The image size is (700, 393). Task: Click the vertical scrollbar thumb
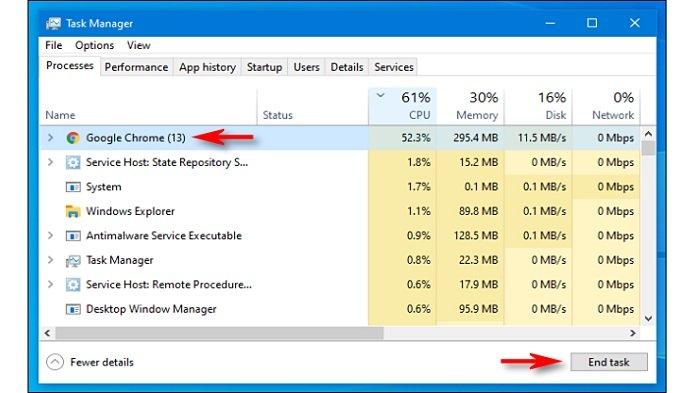pos(648,148)
